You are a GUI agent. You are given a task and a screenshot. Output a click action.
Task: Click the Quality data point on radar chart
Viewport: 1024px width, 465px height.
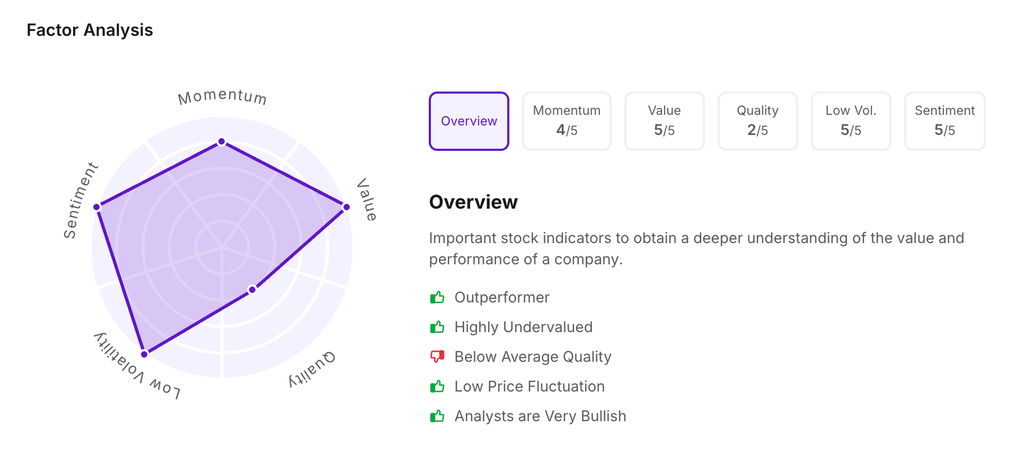tap(252, 290)
